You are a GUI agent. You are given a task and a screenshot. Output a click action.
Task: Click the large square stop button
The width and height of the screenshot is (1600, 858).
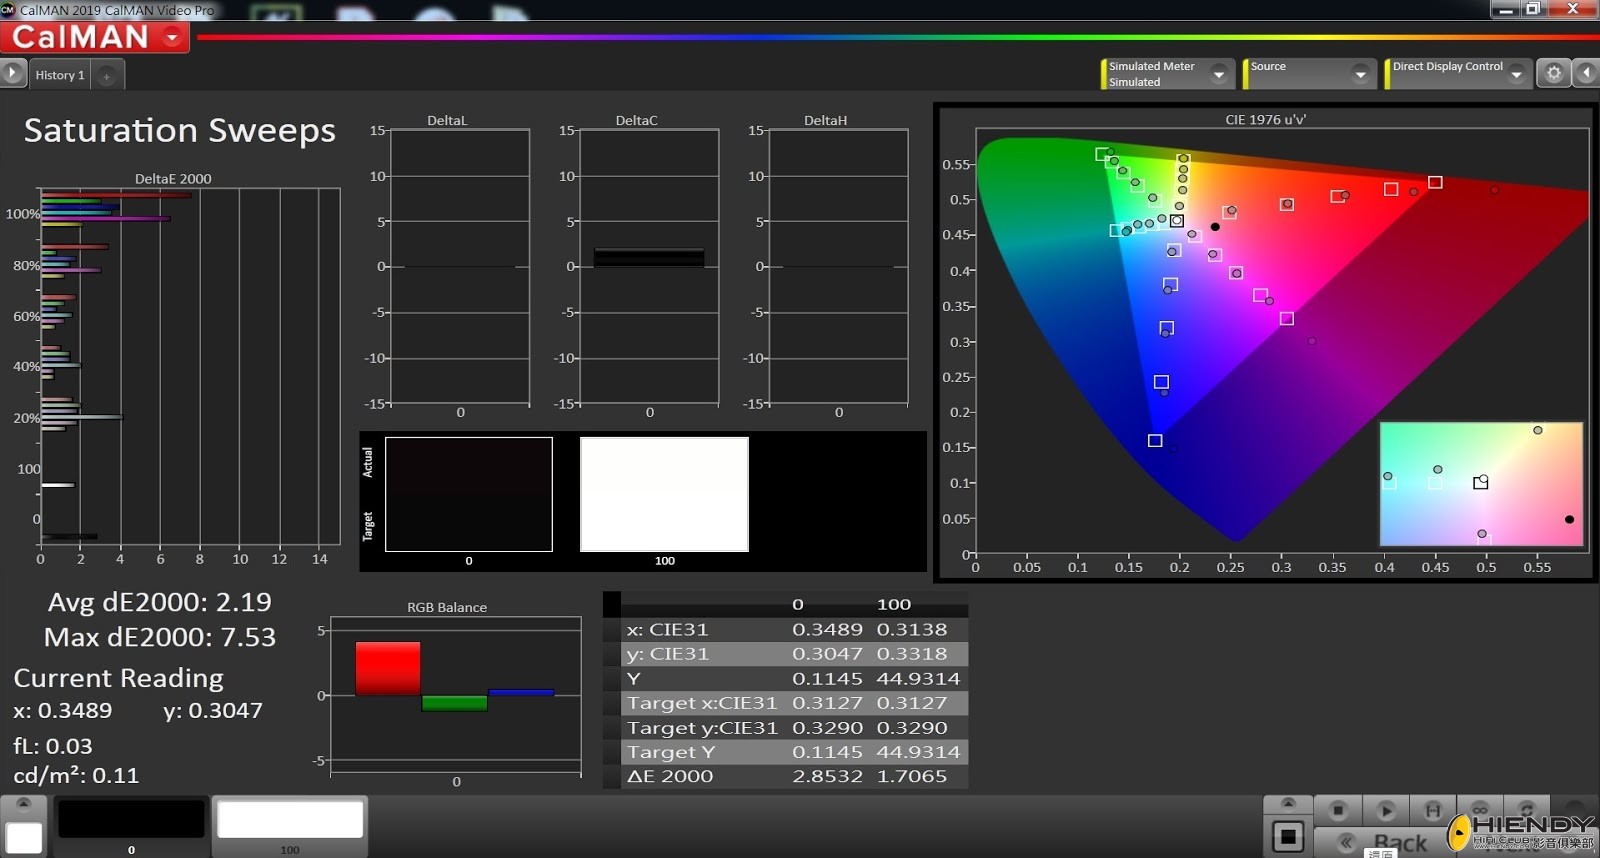(x=1288, y=836)
